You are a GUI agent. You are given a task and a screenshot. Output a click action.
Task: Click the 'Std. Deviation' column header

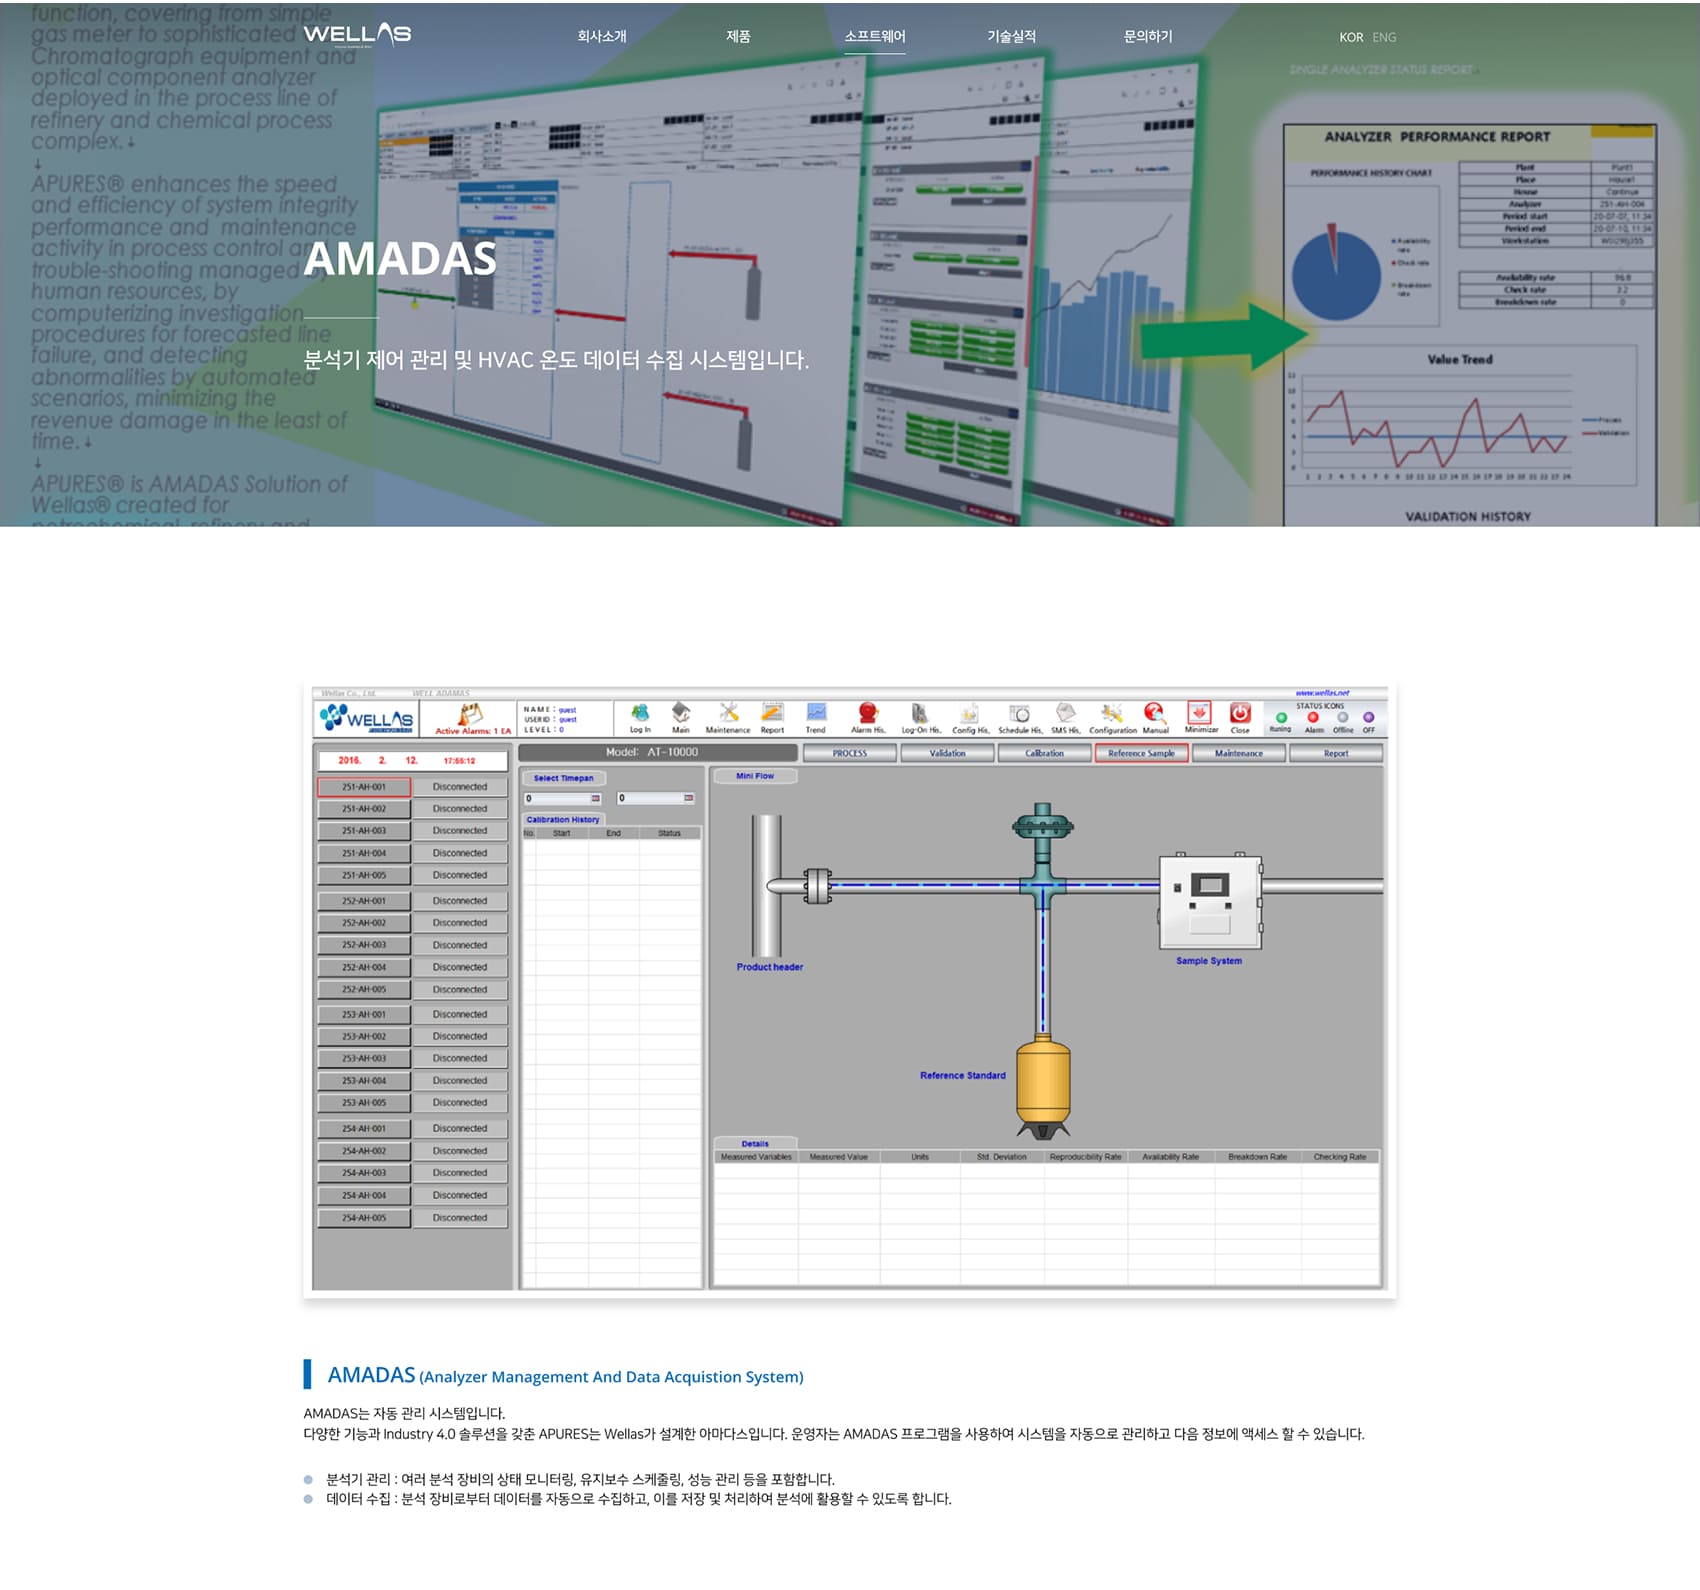tap(1001, 1157)
